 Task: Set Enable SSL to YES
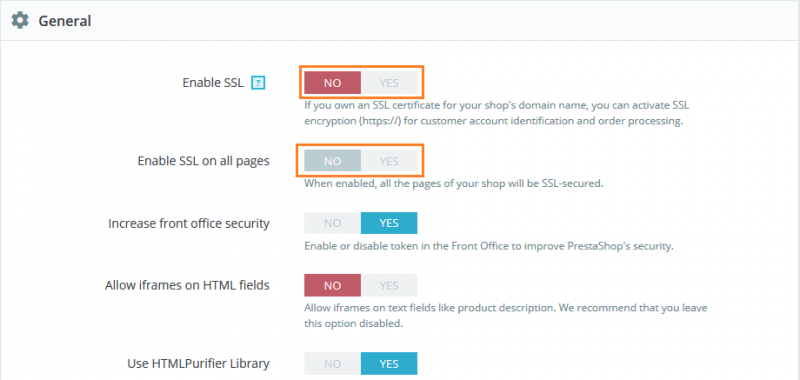(x=389, y=83)
